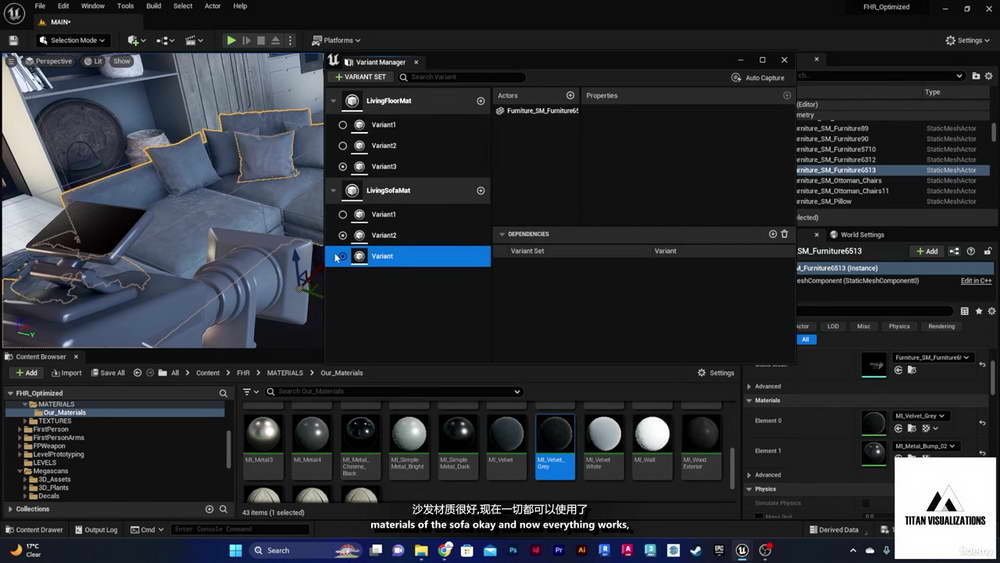Click the Search Variant field
The width and height of the screenshot is (1000, 563).
tap(462, 77)
